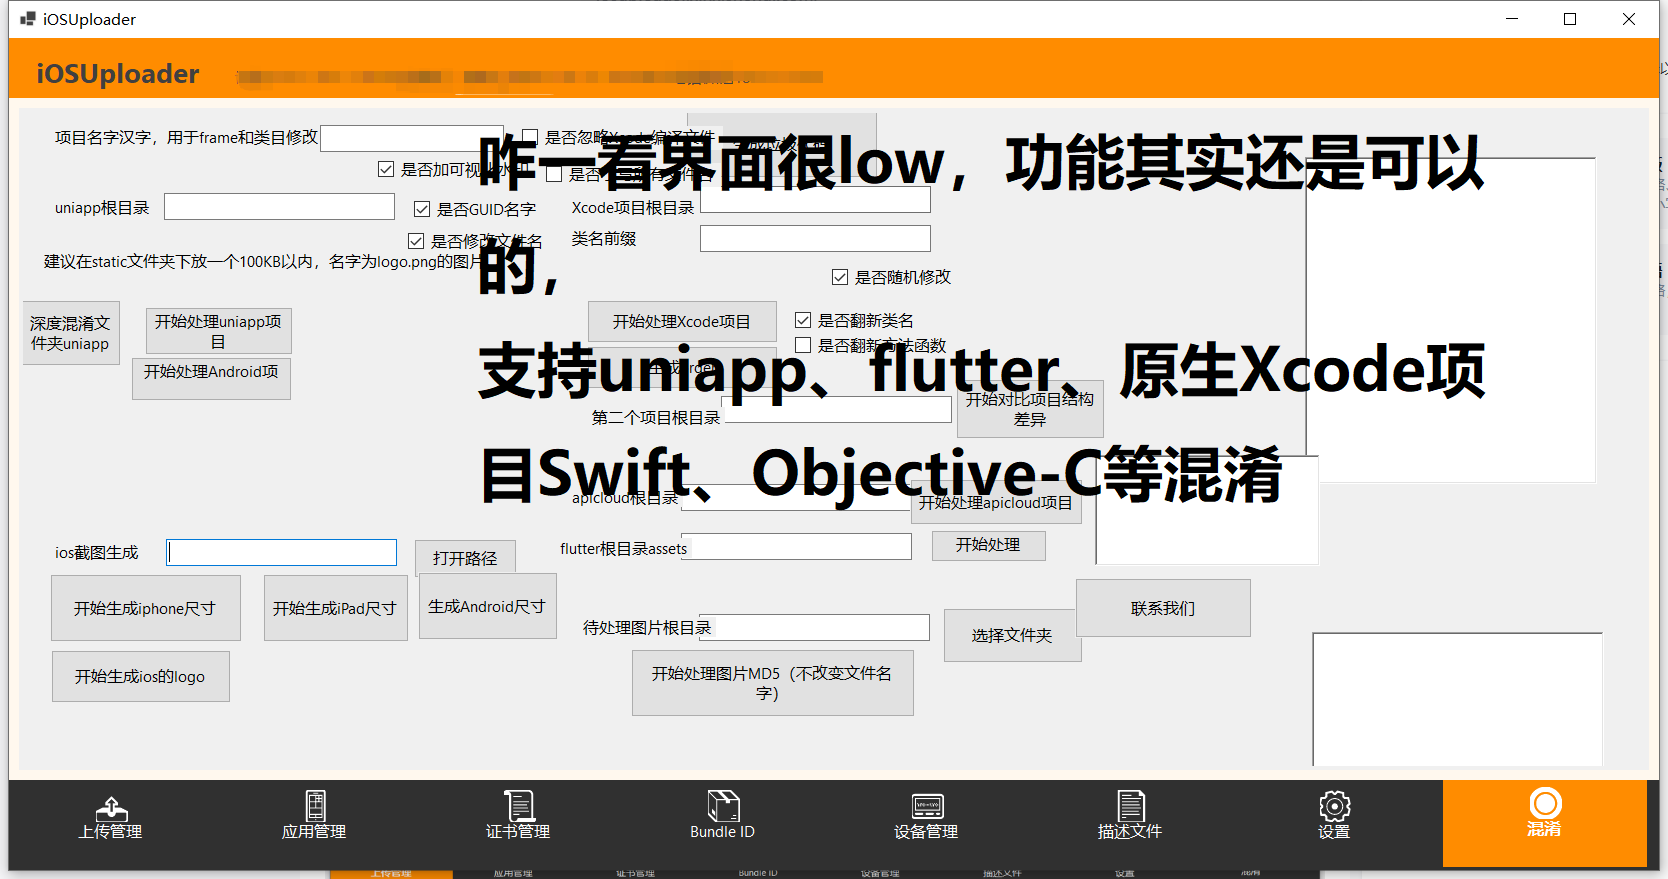
Task: Click the 开始对比项目结构差异 button
Action: [1030, 409]
